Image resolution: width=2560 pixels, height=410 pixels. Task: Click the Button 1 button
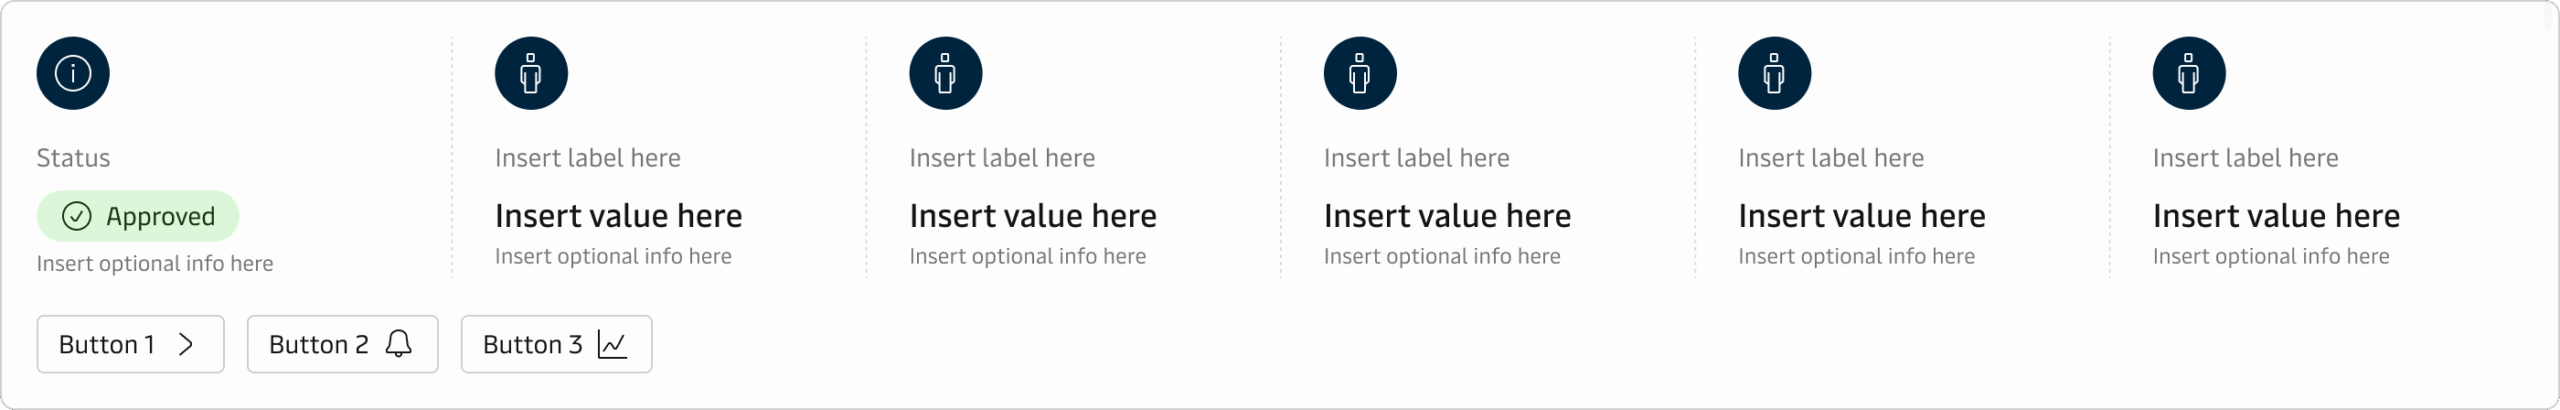(131, 344)
